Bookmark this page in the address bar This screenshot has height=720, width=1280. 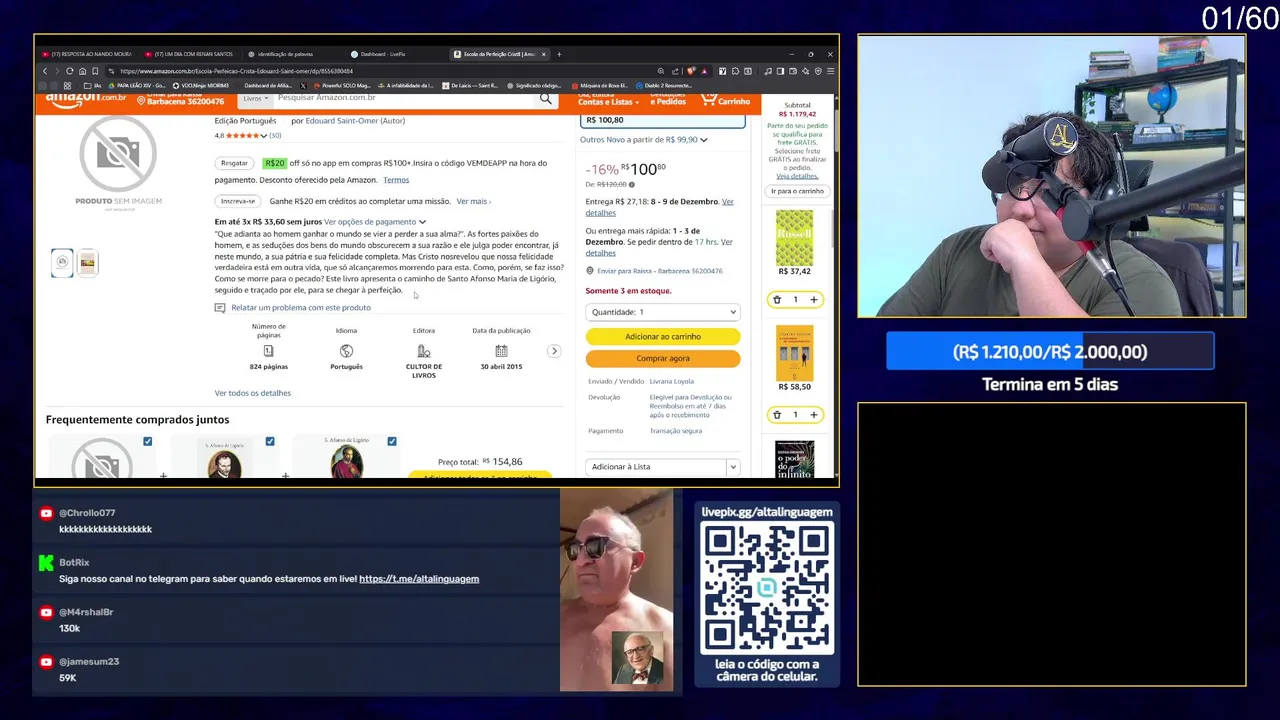point(95,71)
